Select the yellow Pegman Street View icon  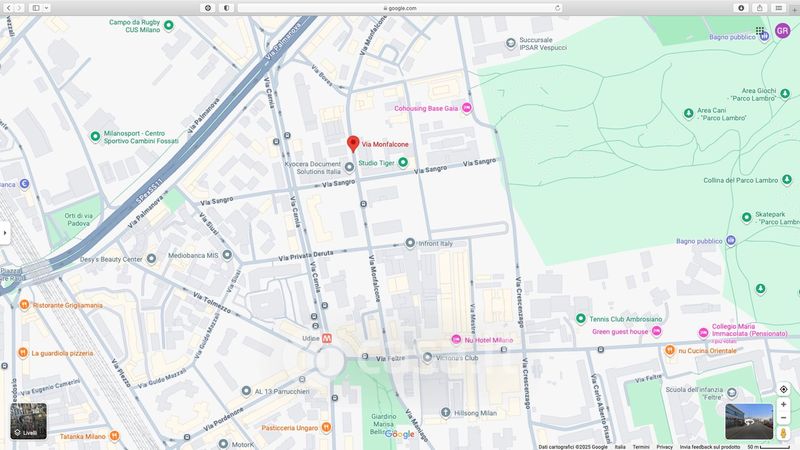coord(783,436)
